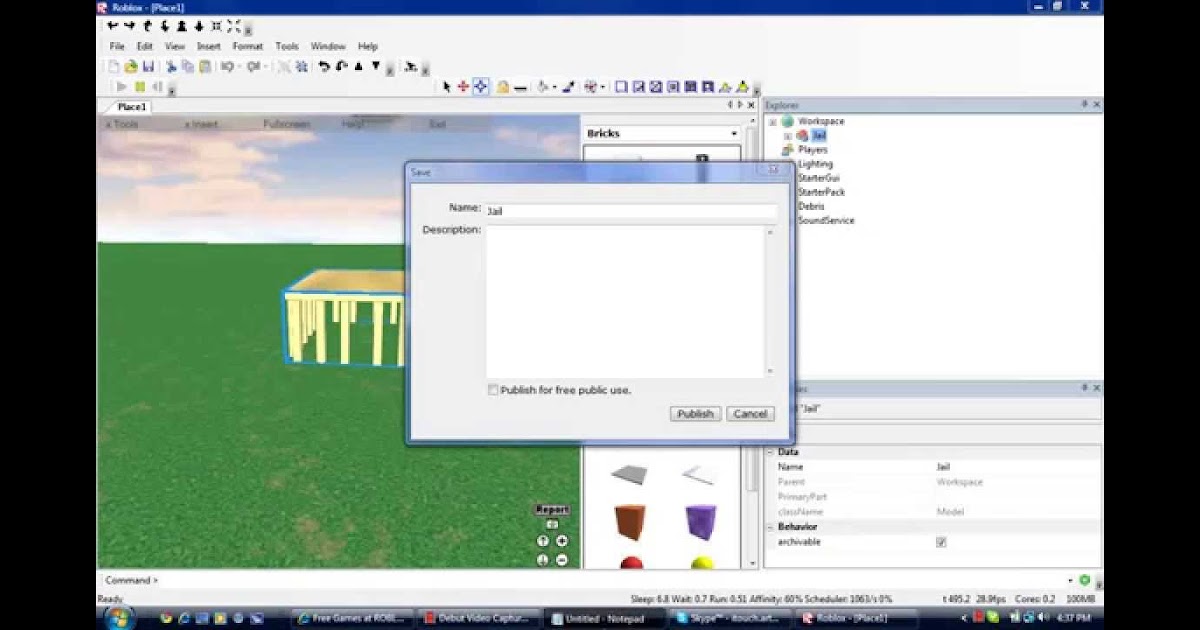The height and width of the screenshot is (630, 1200).
Task: Click Cancel in the Save dialog
Action: click(x=750, y=414)
